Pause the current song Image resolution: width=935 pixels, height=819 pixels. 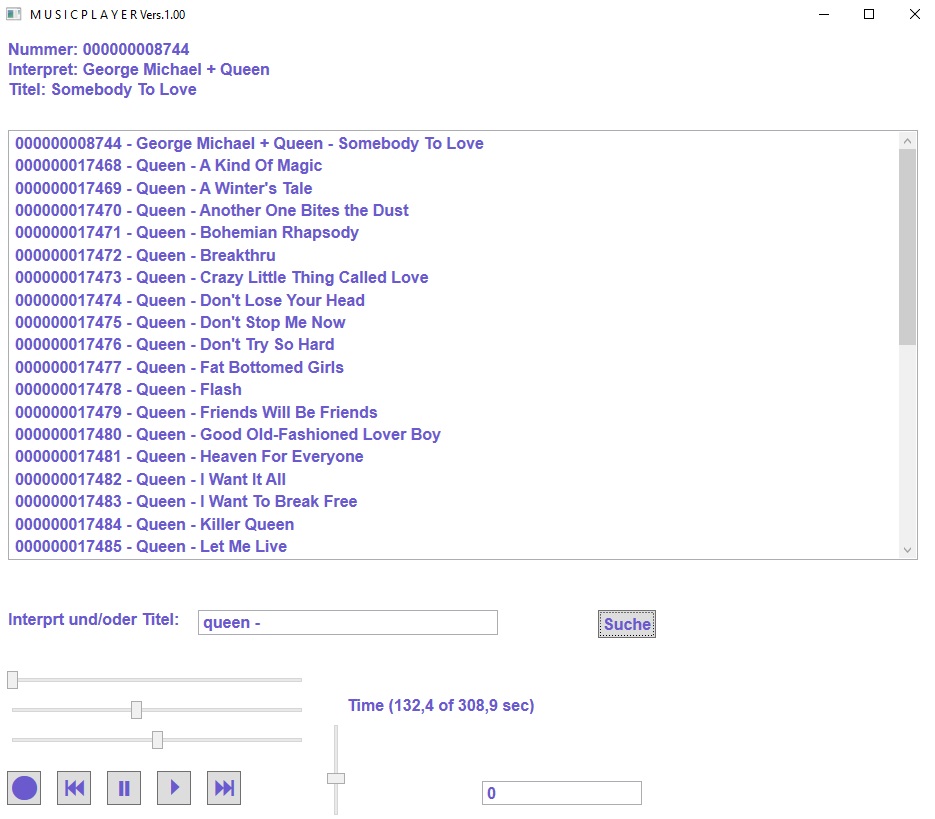tap(124, 788)
